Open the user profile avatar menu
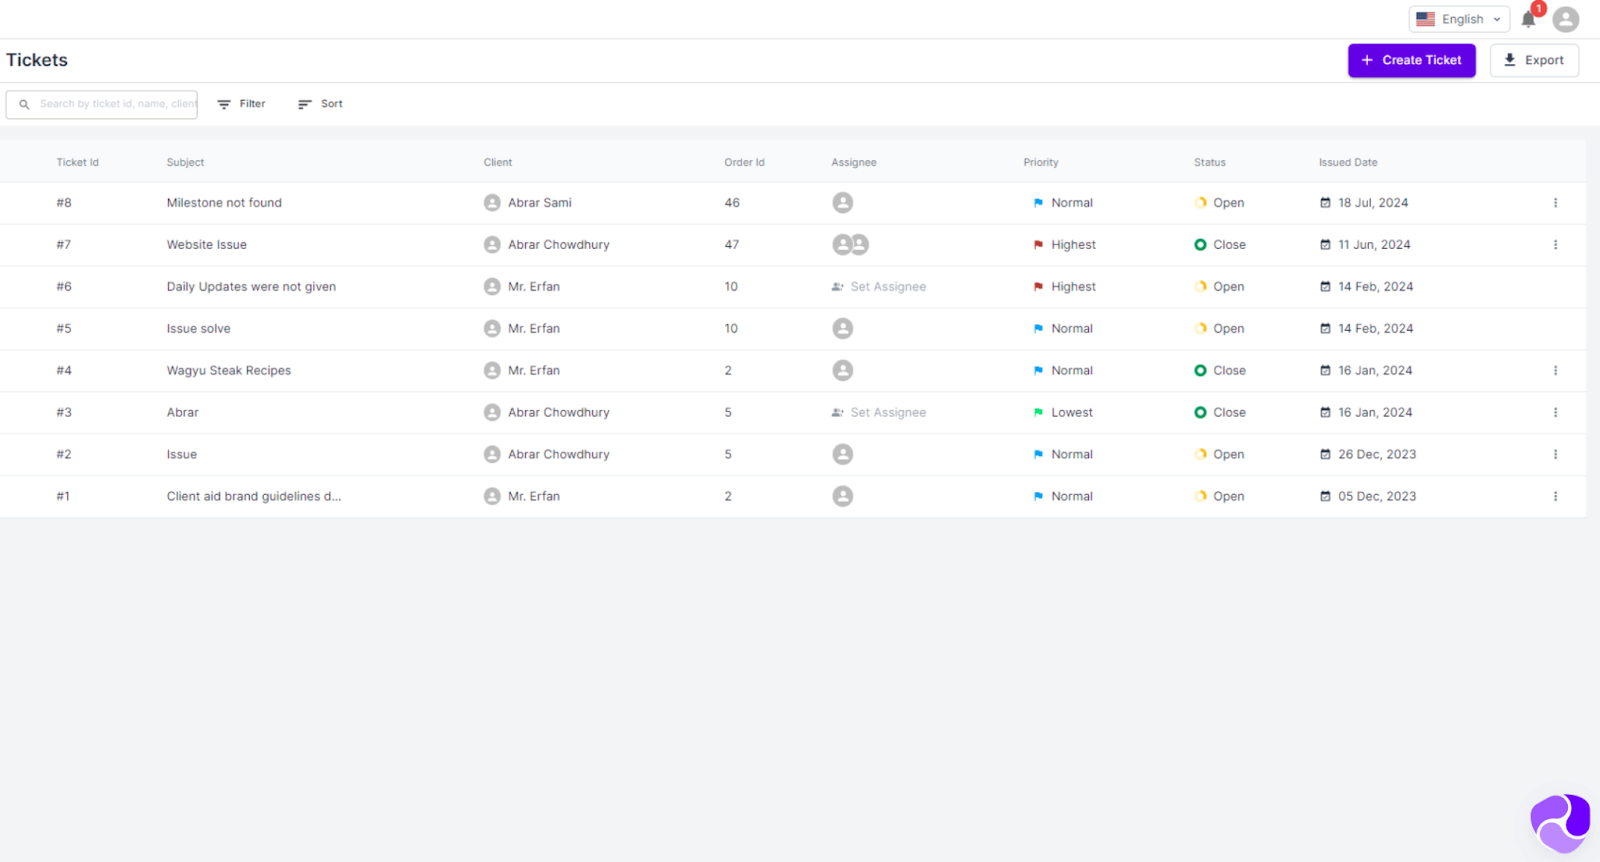 click(x=1566, y=19)
